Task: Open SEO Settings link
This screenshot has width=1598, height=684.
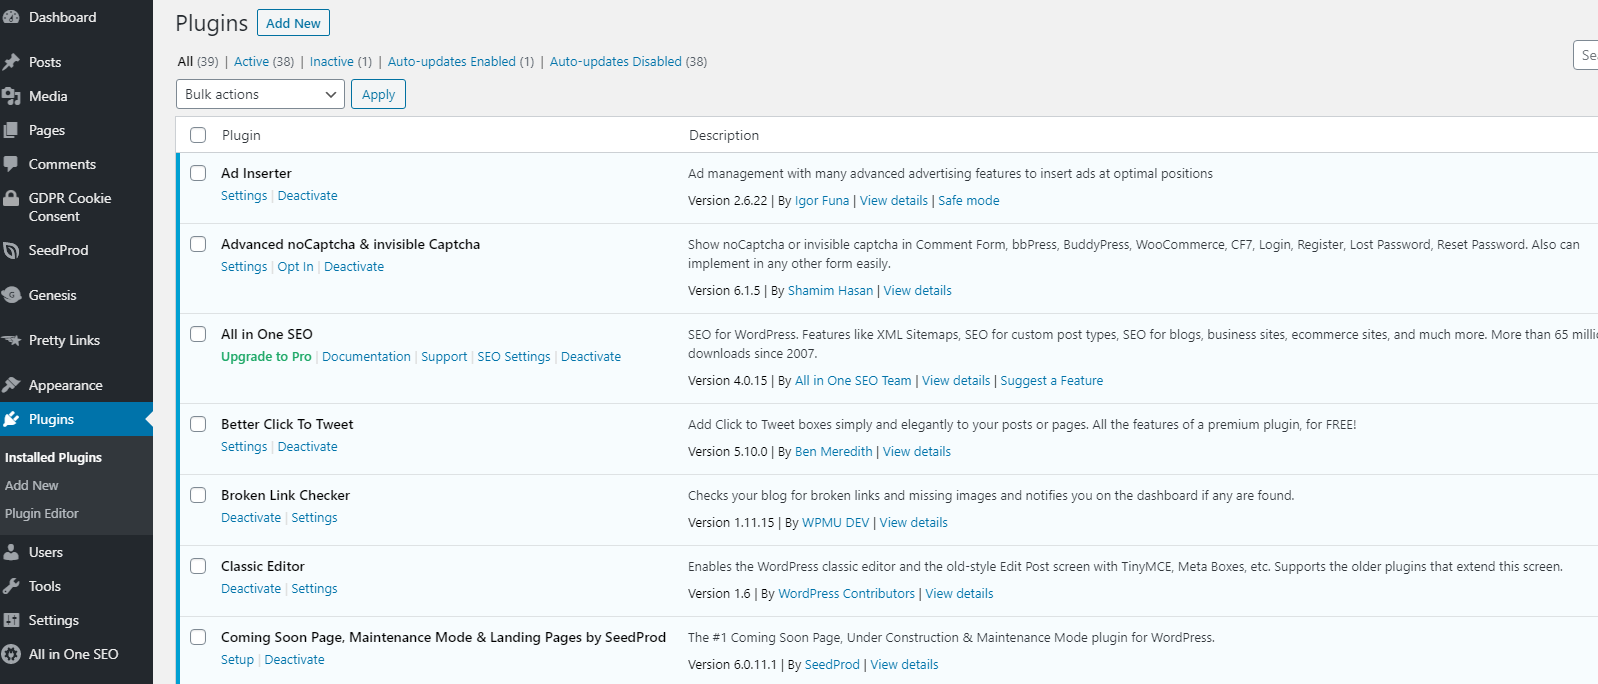Action: (514, 357)
